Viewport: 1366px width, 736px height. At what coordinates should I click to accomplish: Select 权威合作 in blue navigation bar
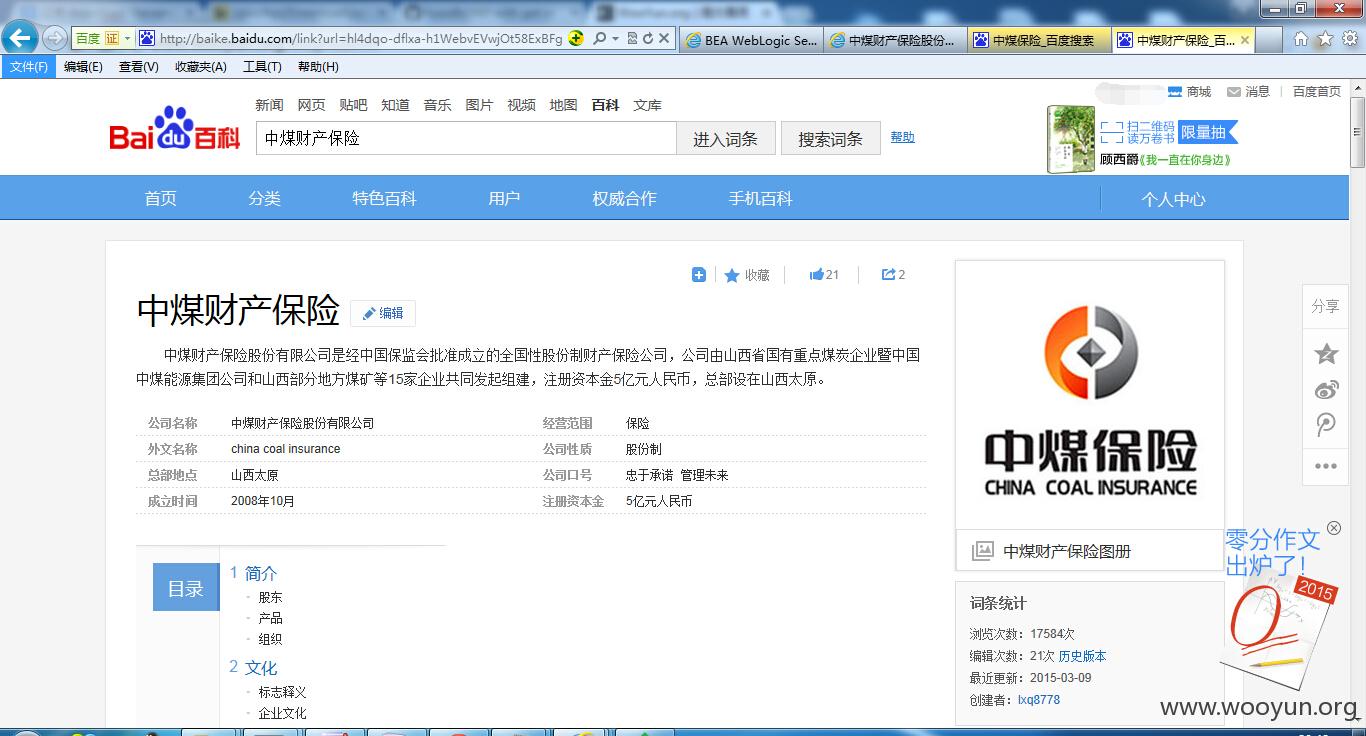point(624,198)
